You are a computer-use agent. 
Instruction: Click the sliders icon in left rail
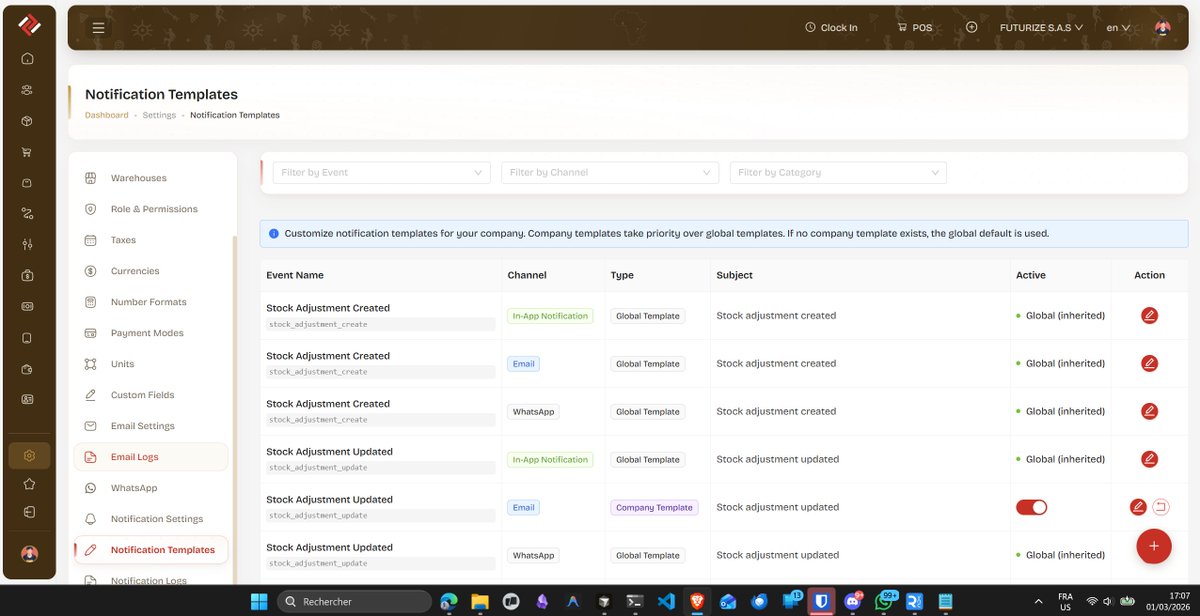pyautogui.click(x=28, y=245)
